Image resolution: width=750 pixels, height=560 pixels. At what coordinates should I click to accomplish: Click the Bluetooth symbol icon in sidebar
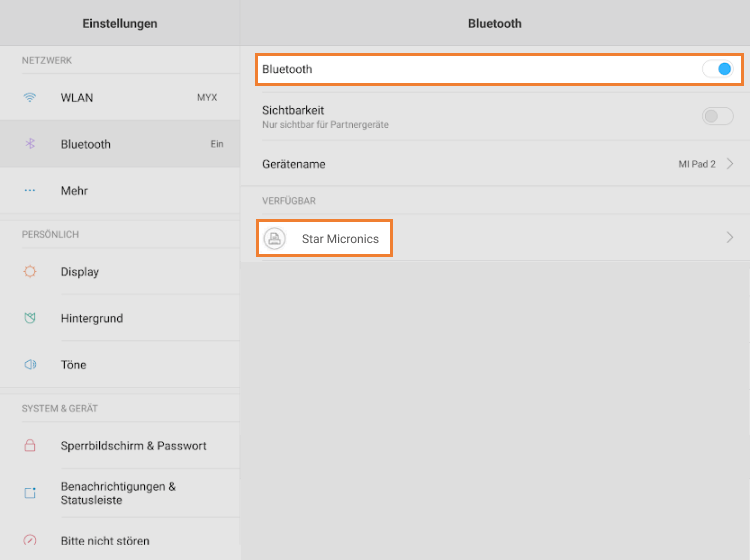tap(30, 143)
